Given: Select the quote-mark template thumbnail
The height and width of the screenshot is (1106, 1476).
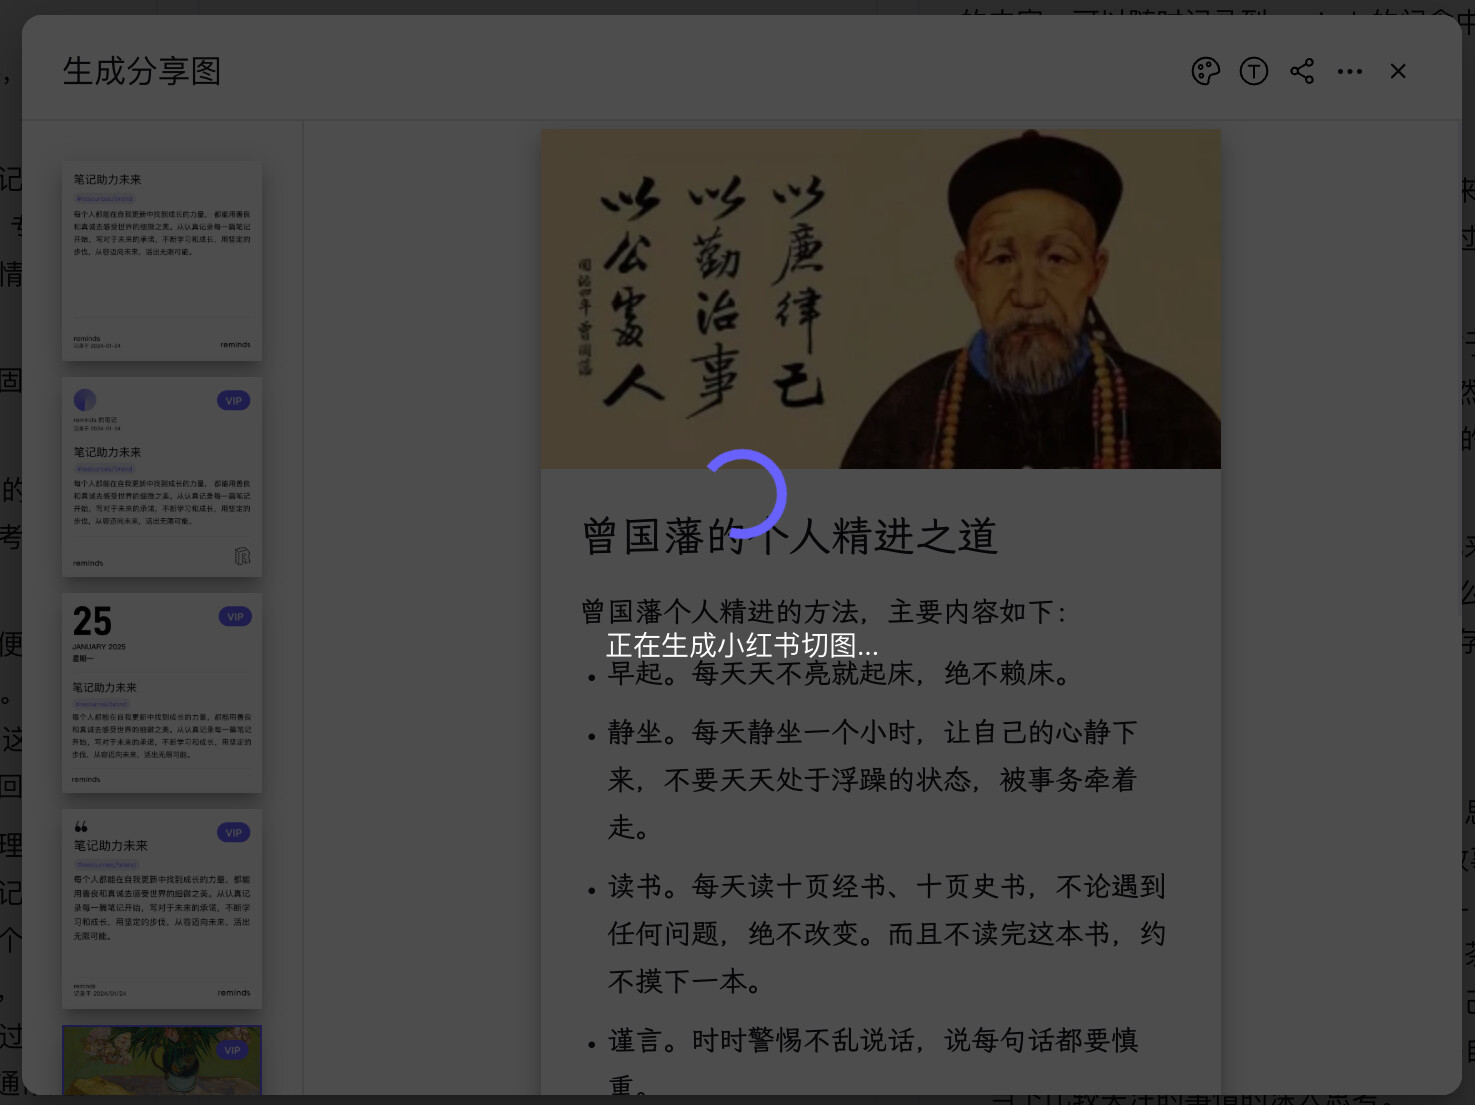Looking at the screenshot, I should [162, 909].
